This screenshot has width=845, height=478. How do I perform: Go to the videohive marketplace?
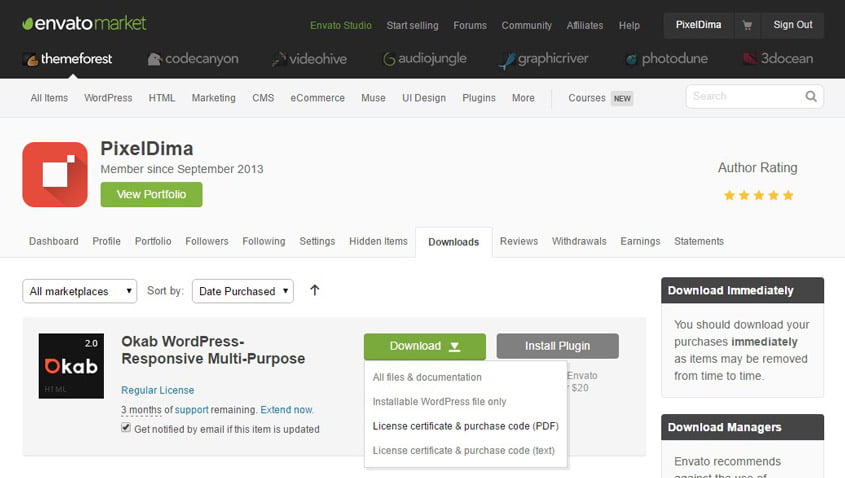click(309, 59)
